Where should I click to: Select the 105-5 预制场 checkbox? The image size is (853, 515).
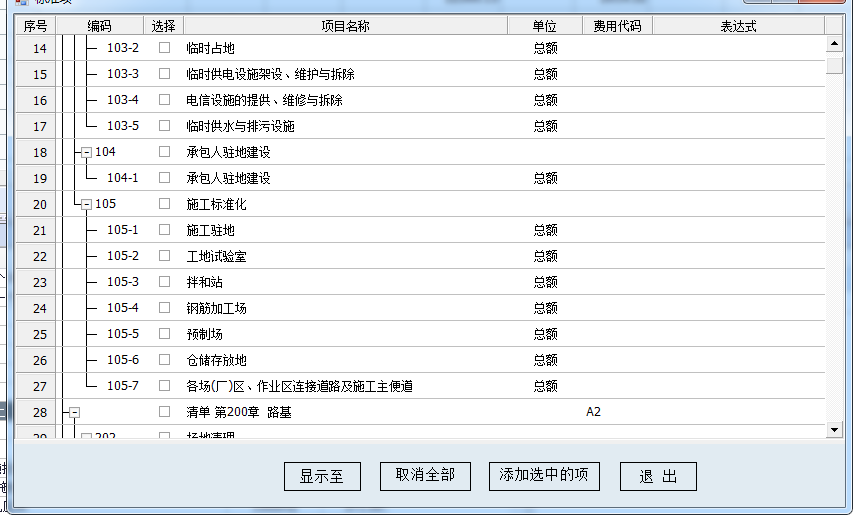[164, 334]
